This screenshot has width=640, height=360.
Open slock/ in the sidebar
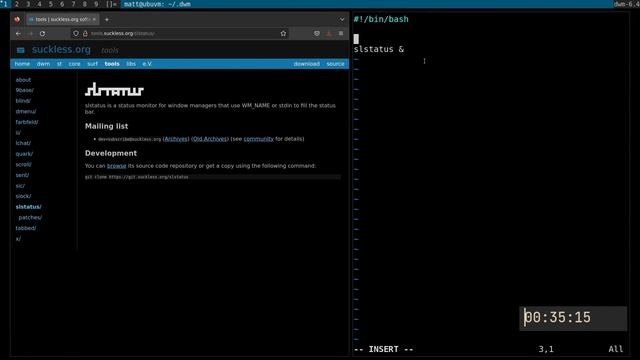[23, 196]
